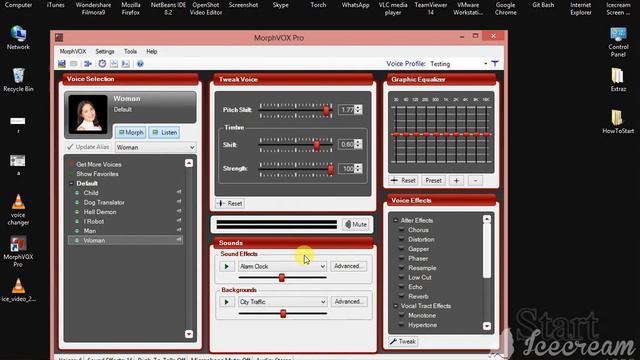Select the Recycle Bin desktop icon
The image size is (640, 360).
click(x=18, y=80)
